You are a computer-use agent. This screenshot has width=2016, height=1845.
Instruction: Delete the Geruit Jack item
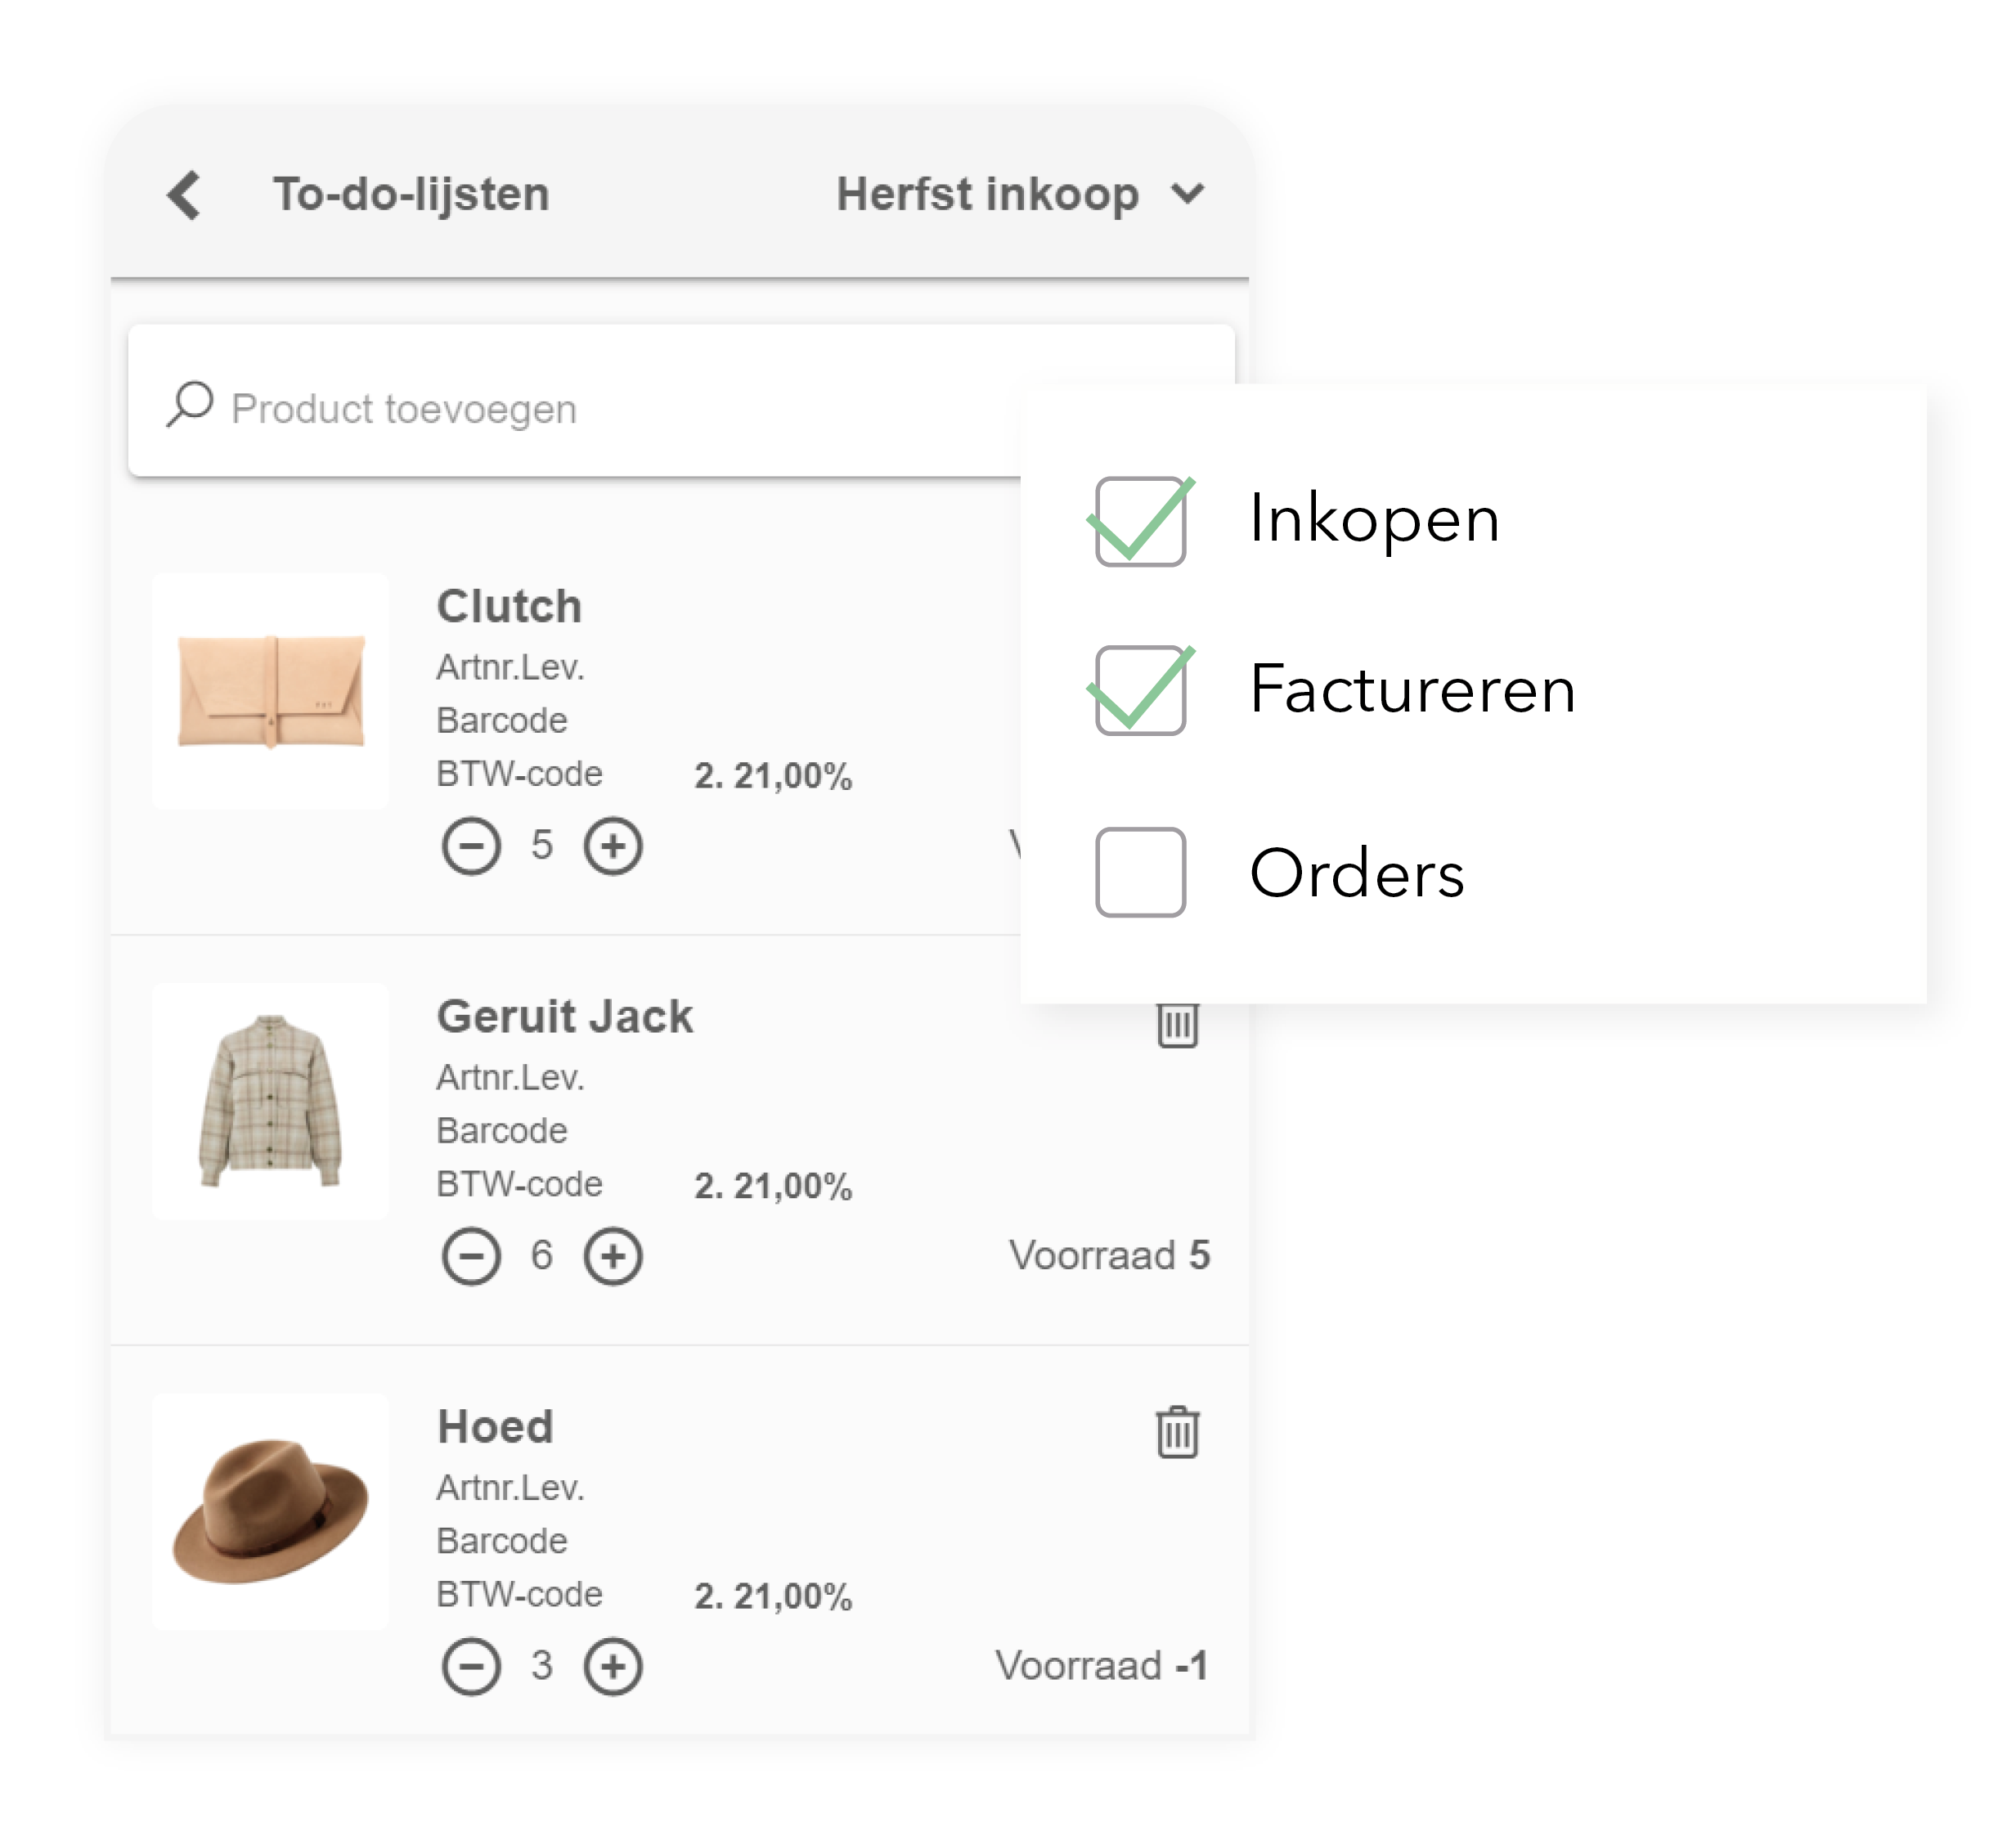pyautogui.click(x=1177, y=1024)
